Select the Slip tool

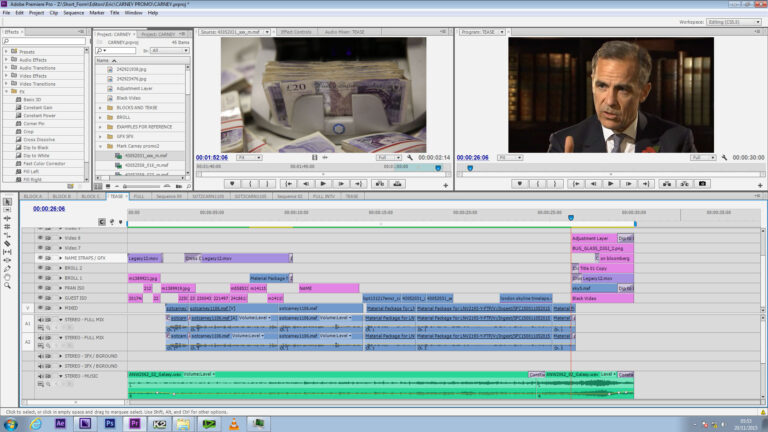click(x=7, y=252)
